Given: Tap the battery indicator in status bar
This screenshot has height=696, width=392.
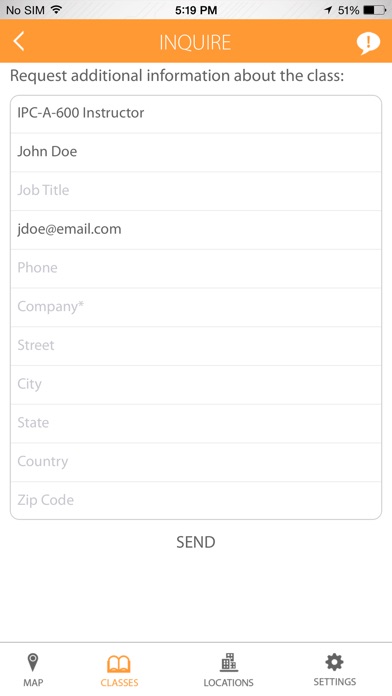Looking at the screenshot, I should tap(374, 10).
